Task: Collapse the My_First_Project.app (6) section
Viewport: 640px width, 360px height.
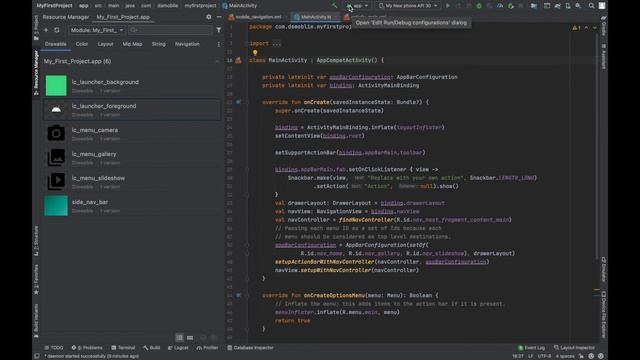Action: [218, 61]
